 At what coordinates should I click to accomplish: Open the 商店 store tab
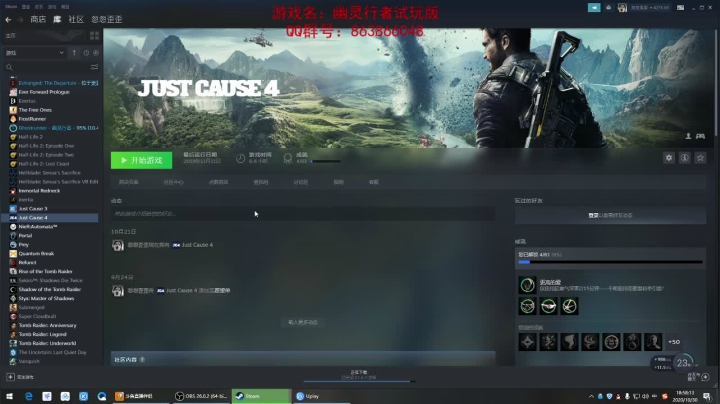[x=38, y=19]
